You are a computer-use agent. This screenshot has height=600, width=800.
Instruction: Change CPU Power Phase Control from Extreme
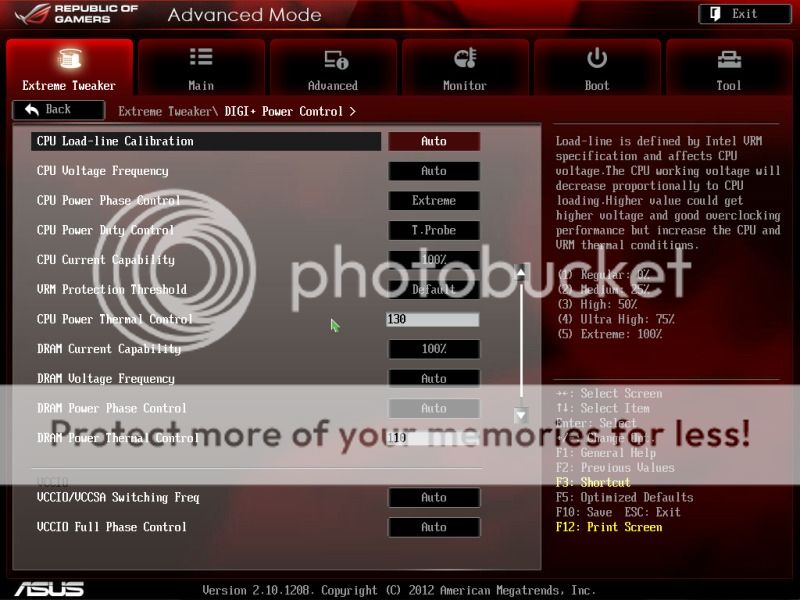click(434, 201)
